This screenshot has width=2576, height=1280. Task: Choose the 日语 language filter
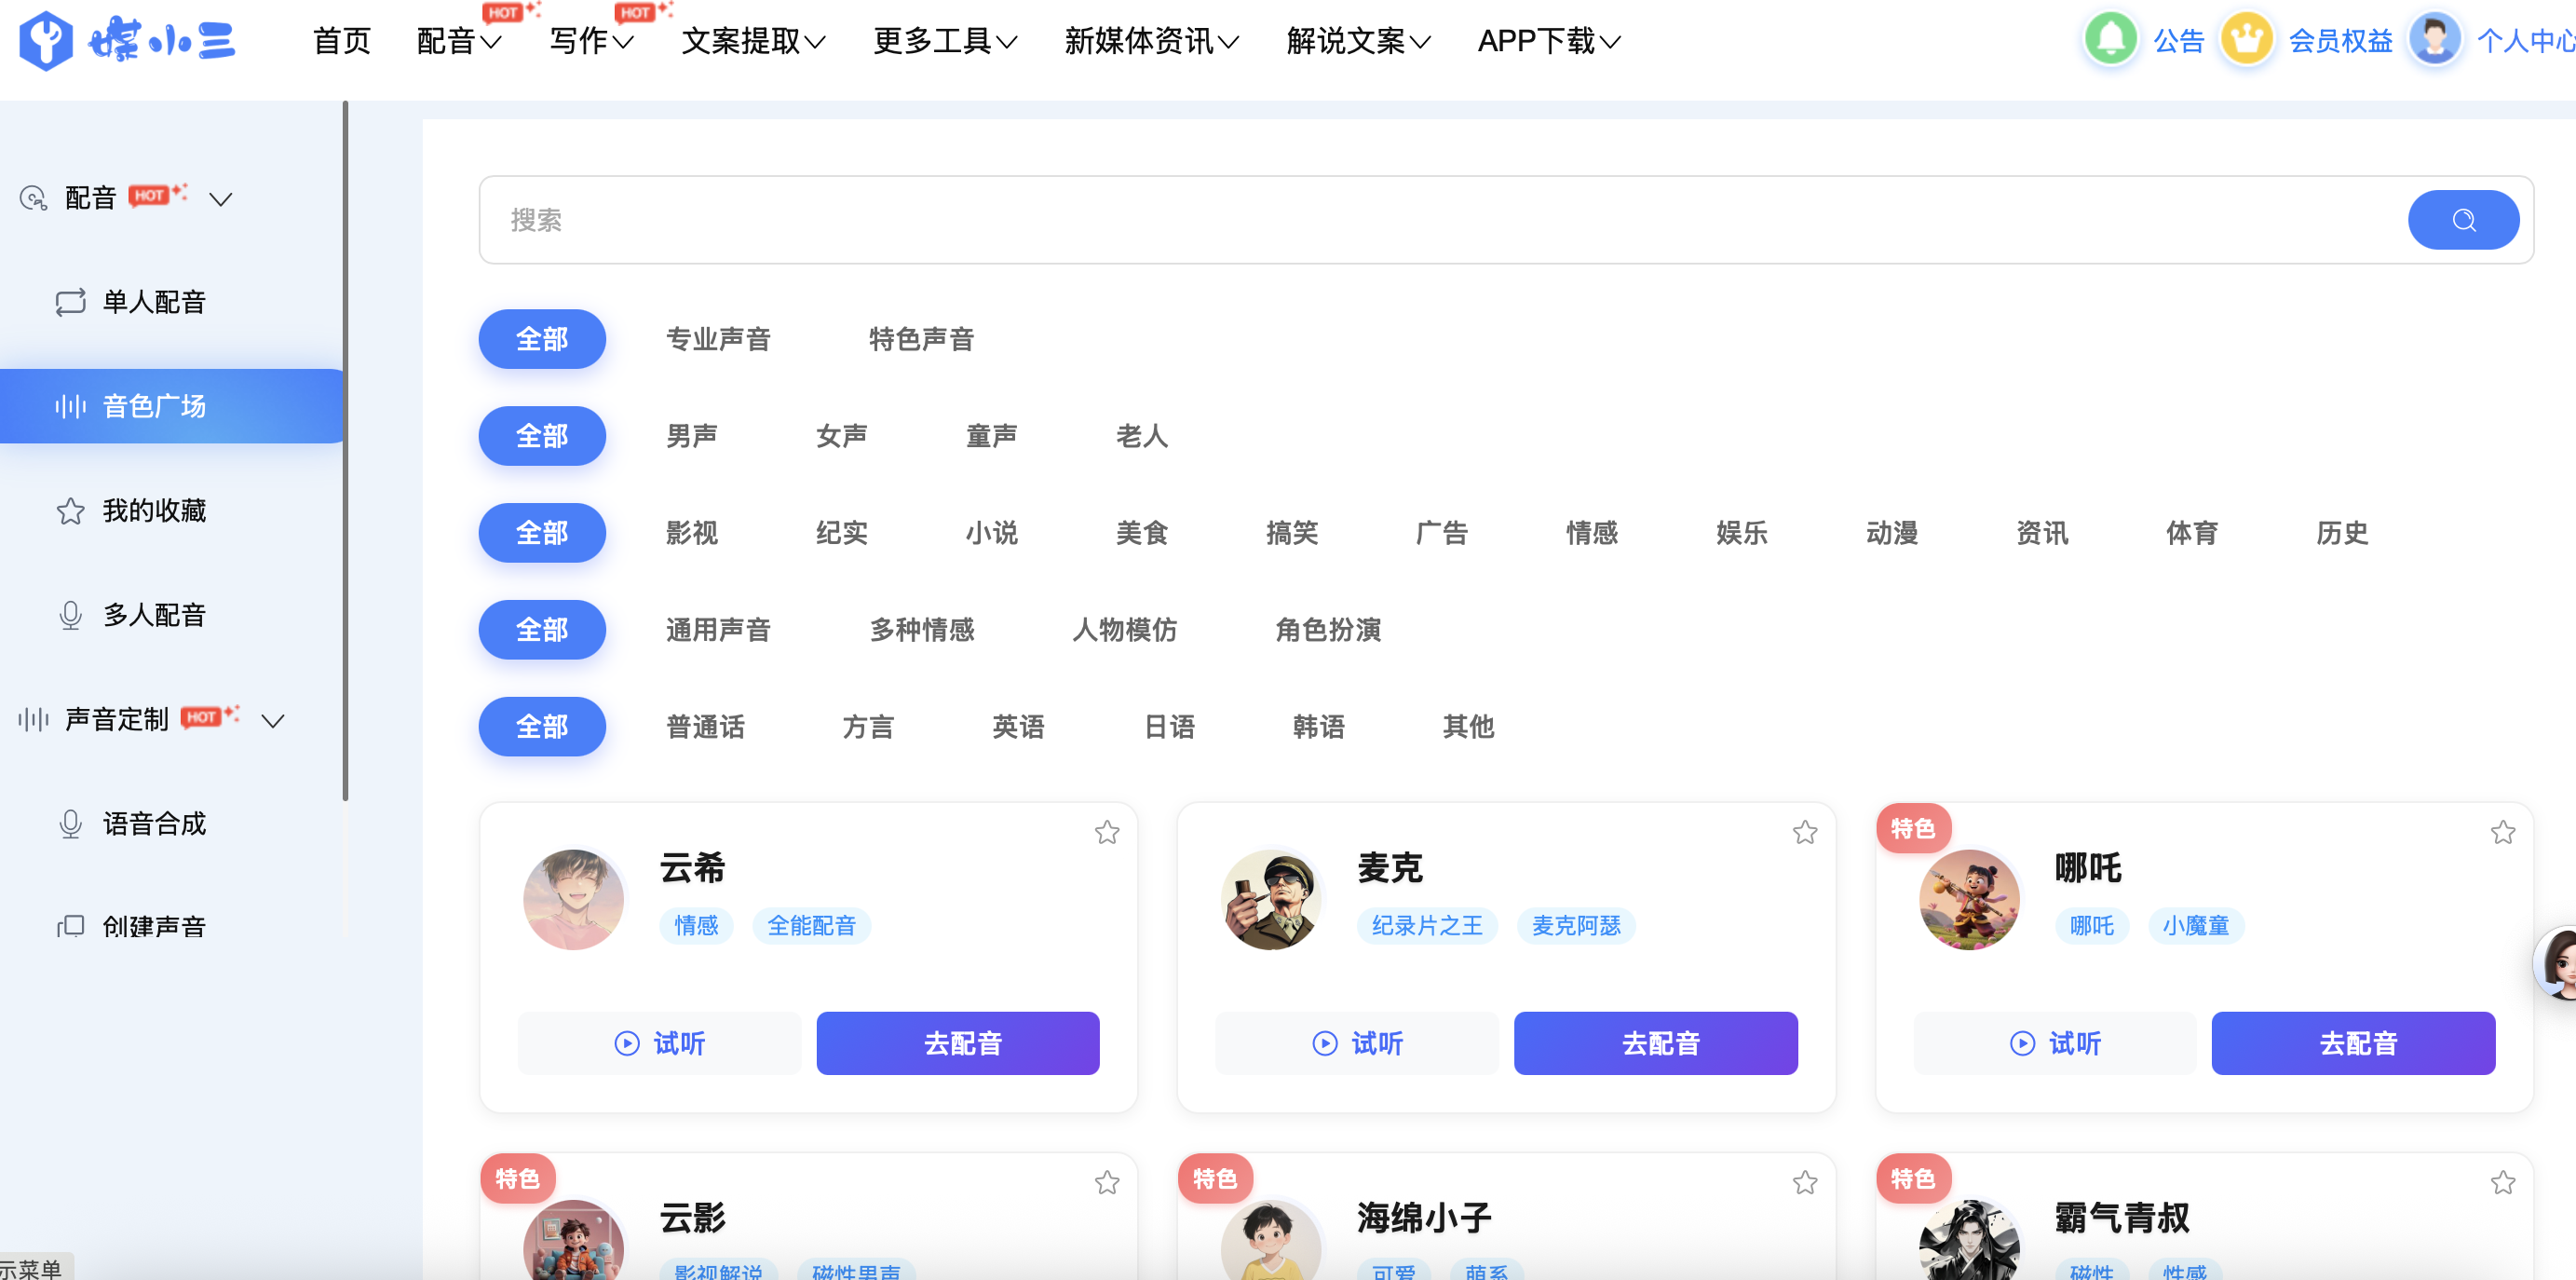[1168, 727]
